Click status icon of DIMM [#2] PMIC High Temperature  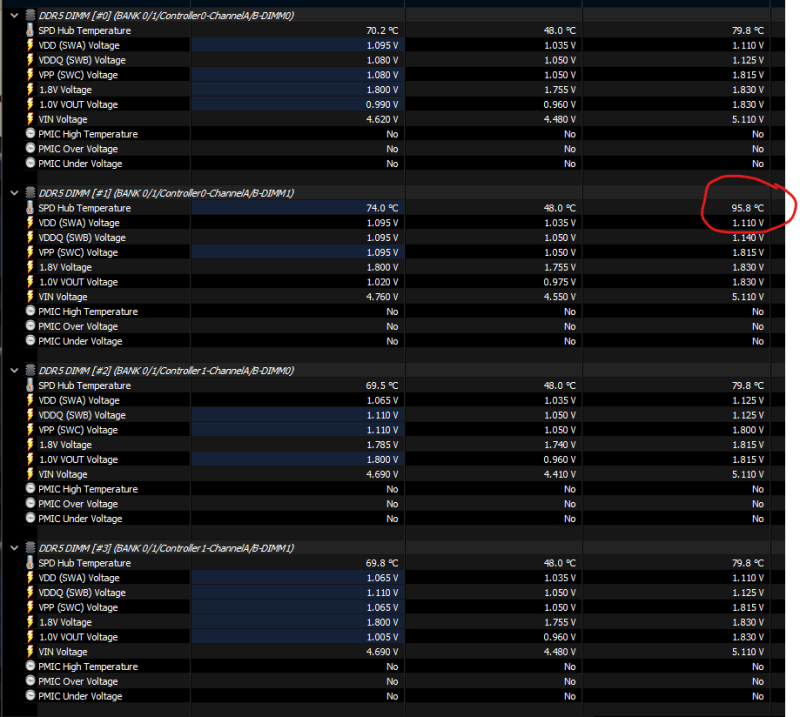tap(31, 489)
